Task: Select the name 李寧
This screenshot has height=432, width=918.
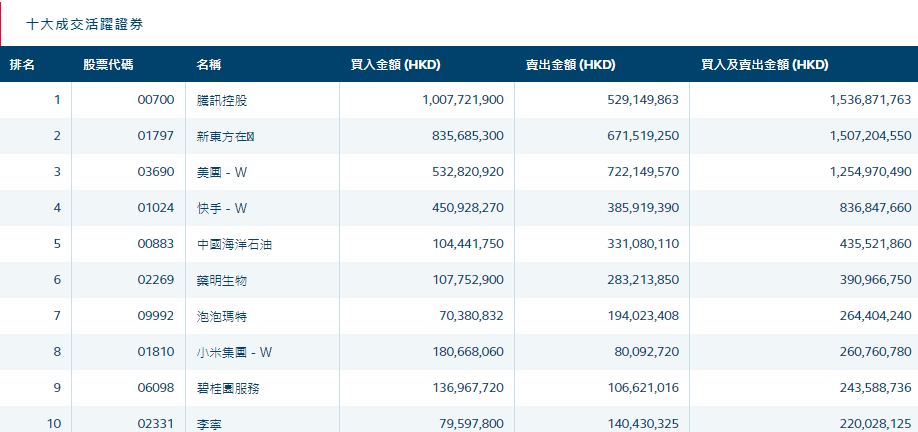Action: [210, 424]
